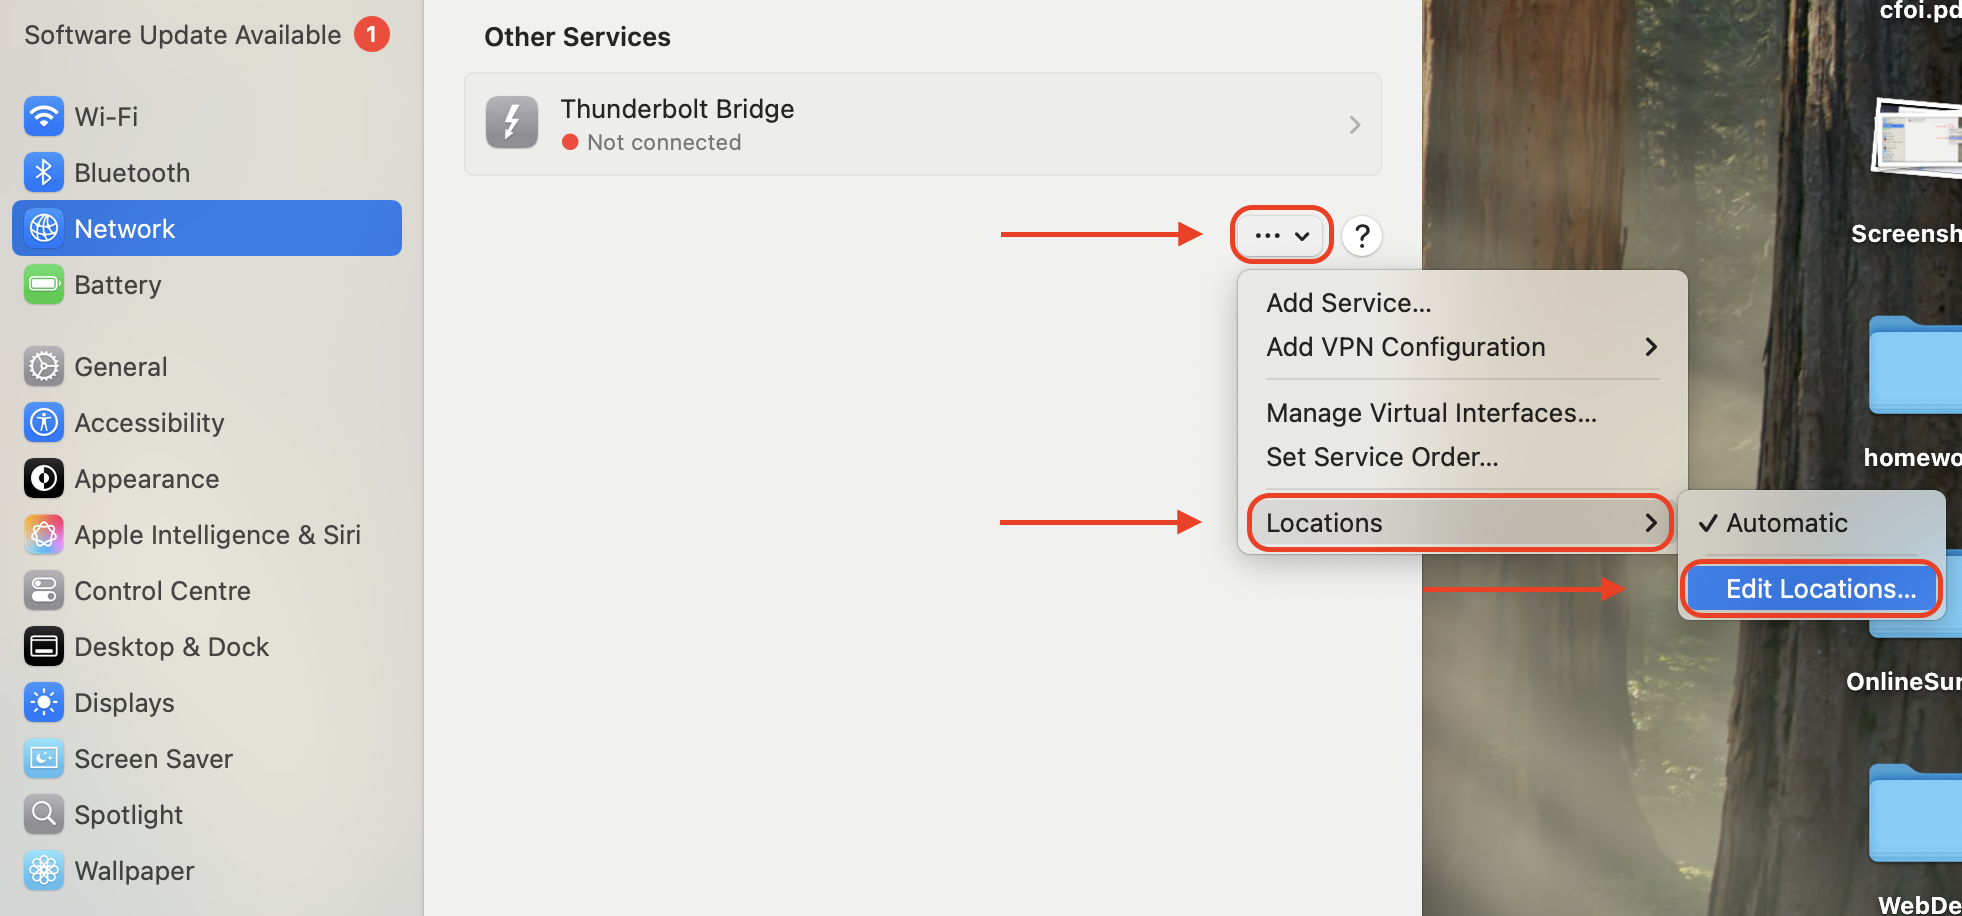Click the Accessibility icon

pyautogui.click(x=43, y=422)
